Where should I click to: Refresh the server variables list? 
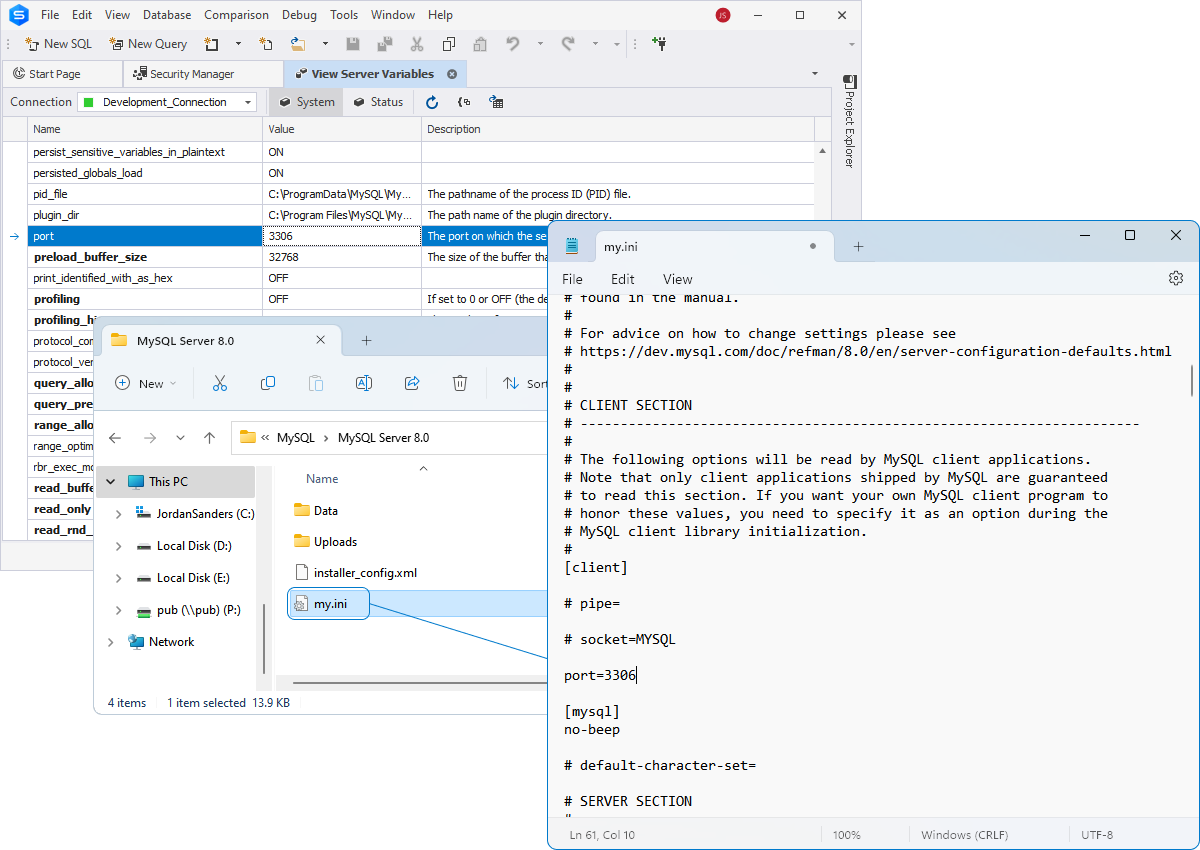432,102
